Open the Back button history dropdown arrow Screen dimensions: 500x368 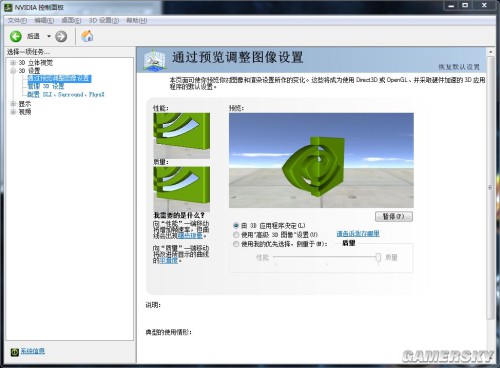click(x=49, y=36)
